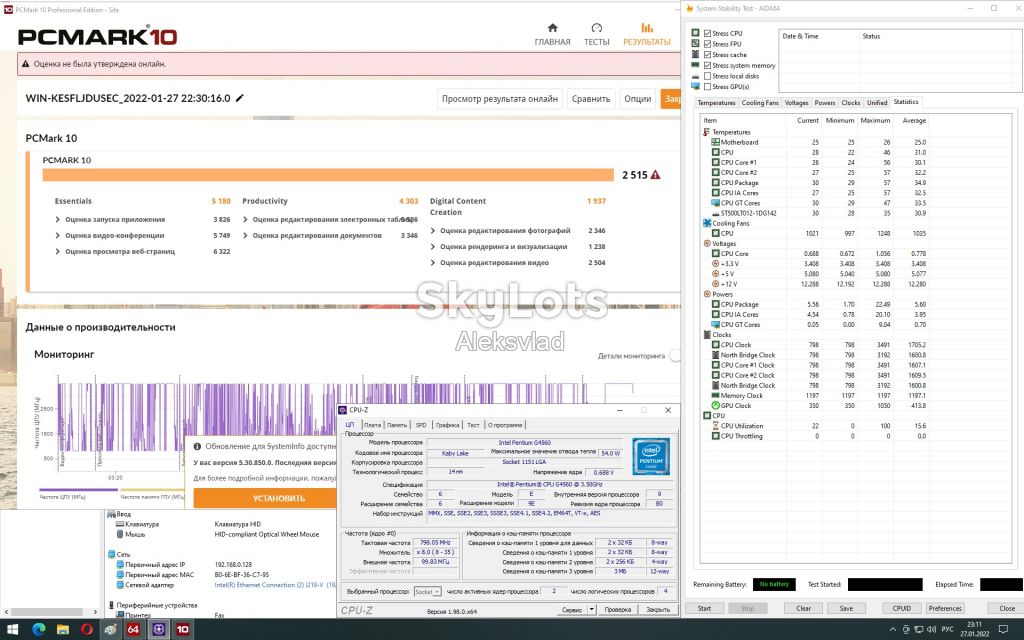The image size is (1024, 640).
Task: Open the notification center icon
Action: (x=1003, y=630)
